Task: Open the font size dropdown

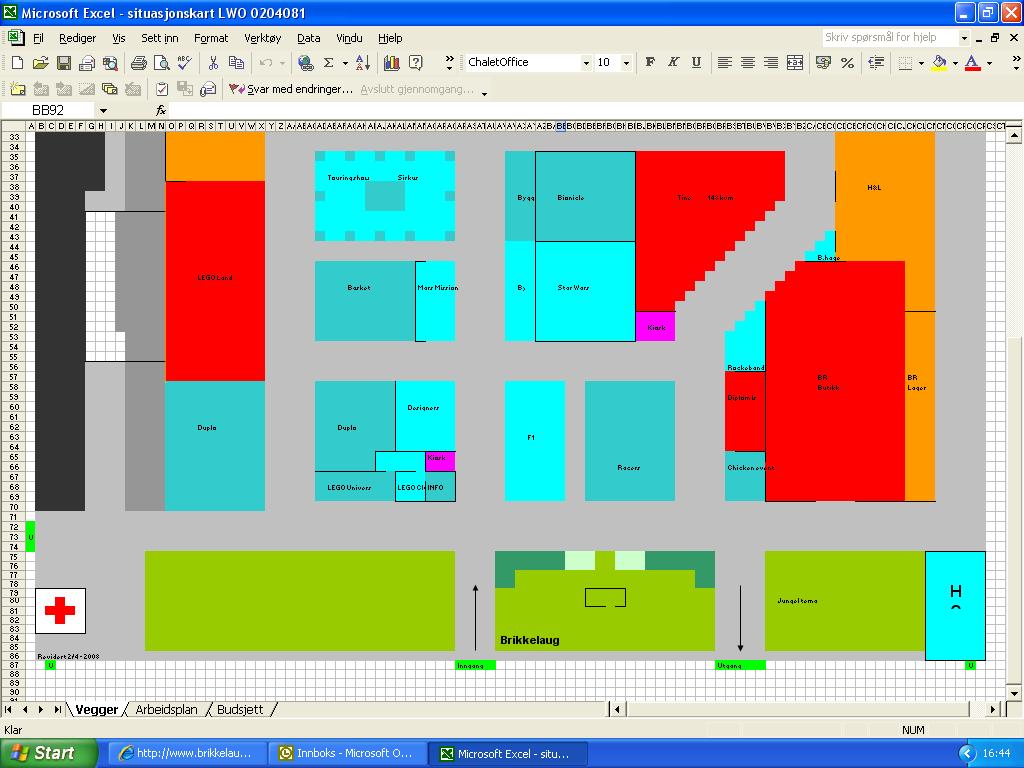Action: [626, 63]
